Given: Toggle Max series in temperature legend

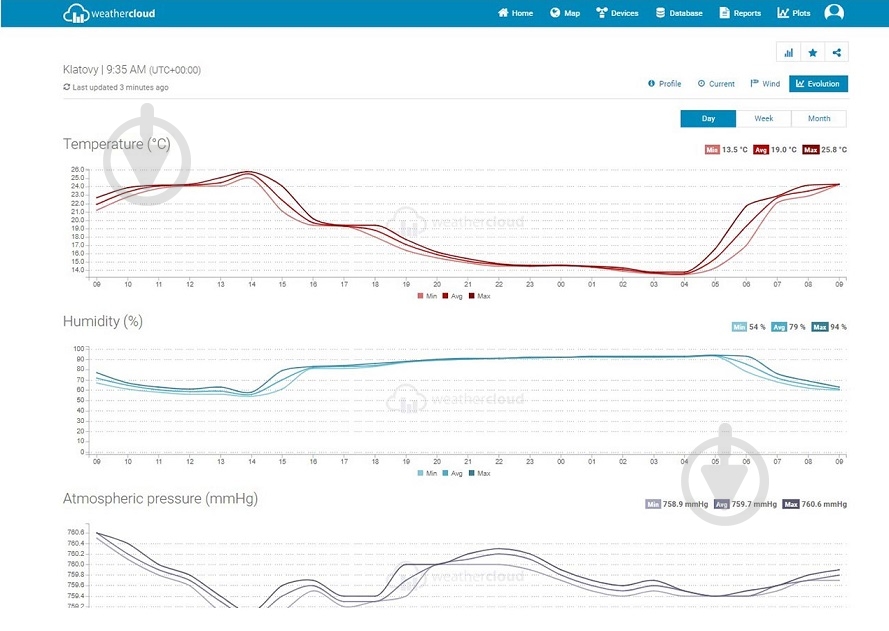Looking at the screenshot, I should [x=480, y=296].
